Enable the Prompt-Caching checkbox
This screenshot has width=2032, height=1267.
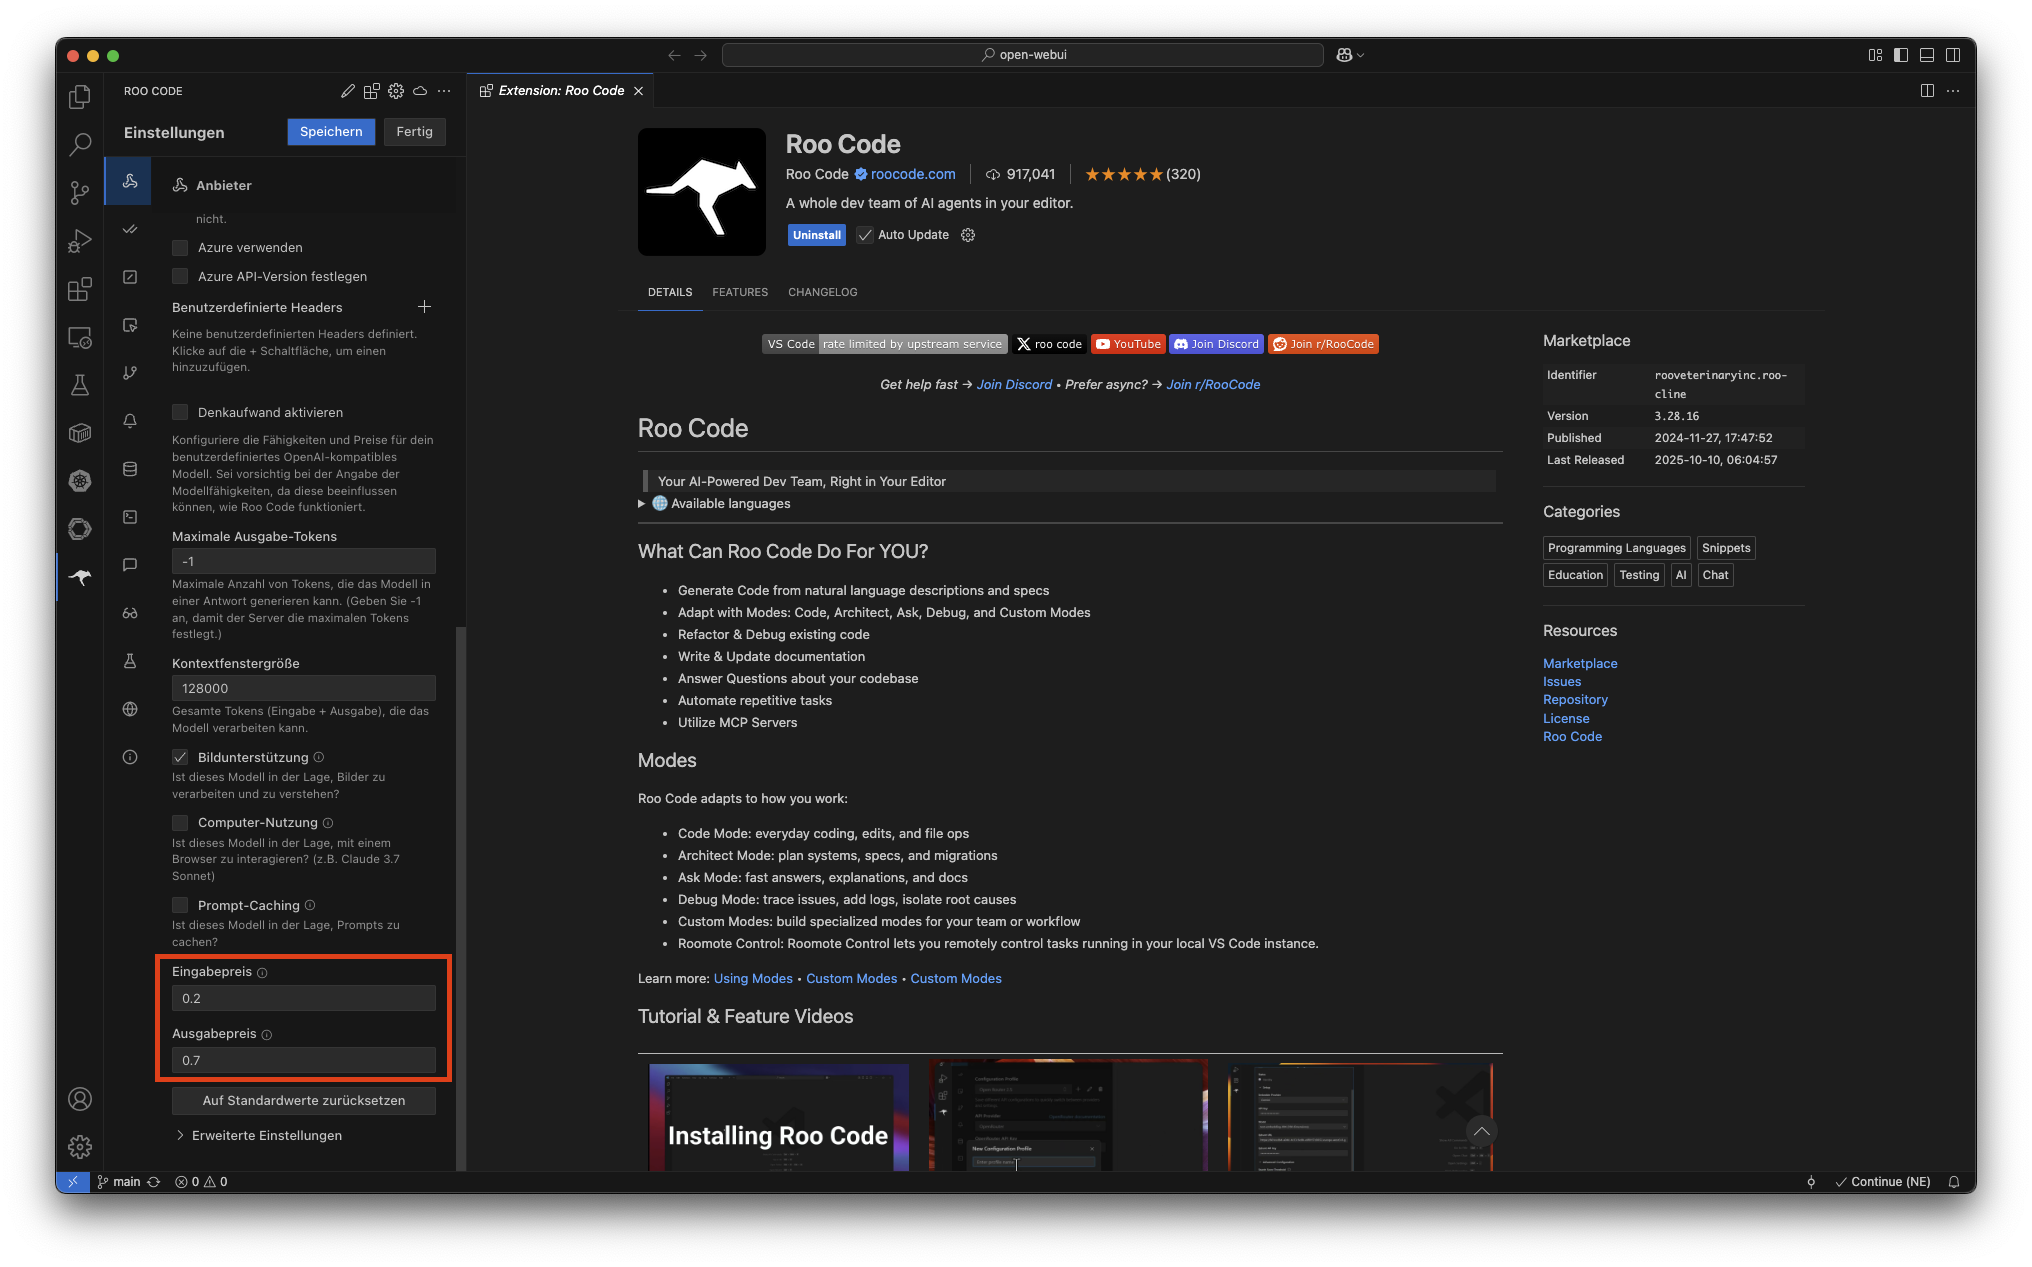coord(180,905)
